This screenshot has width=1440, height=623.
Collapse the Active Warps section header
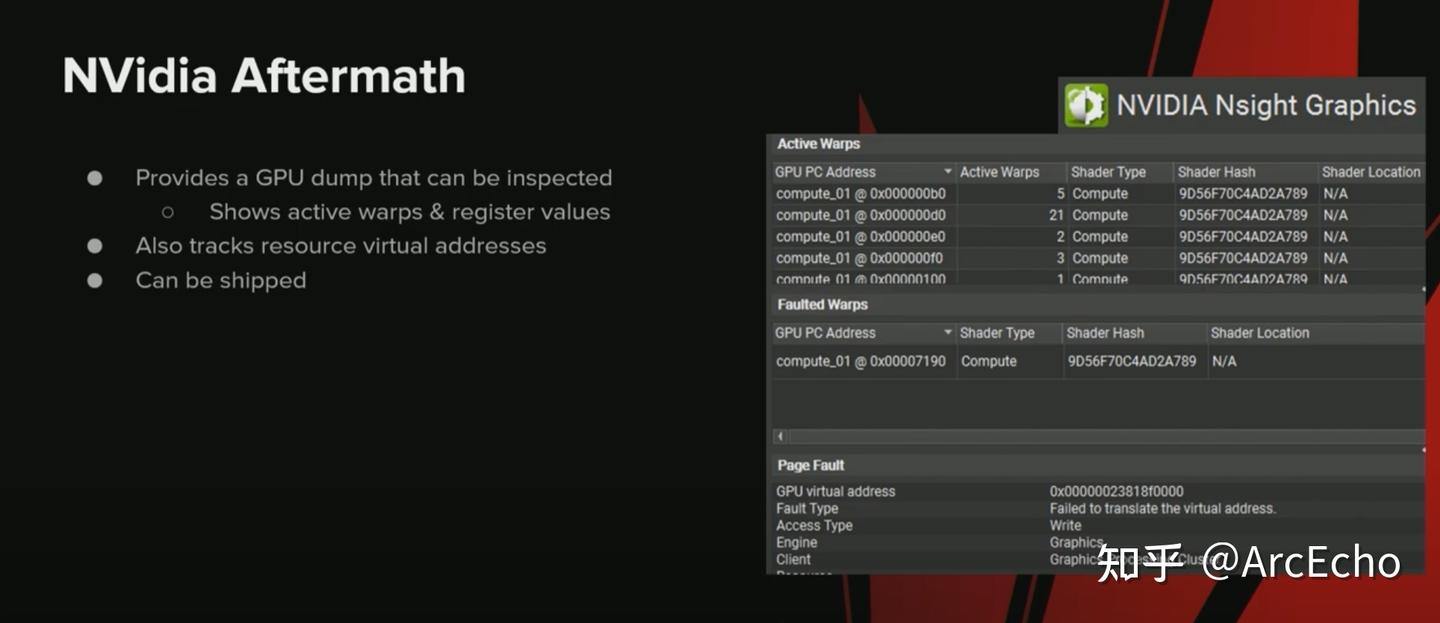(819, 144)
